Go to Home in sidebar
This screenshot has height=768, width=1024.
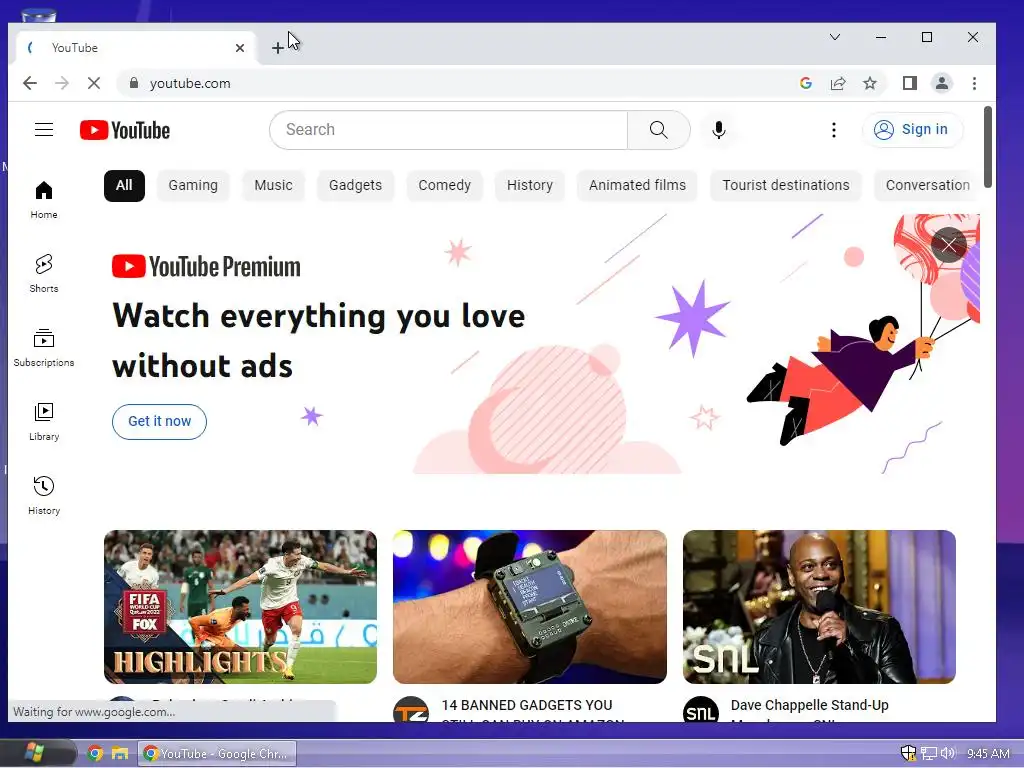coord(44,200)
